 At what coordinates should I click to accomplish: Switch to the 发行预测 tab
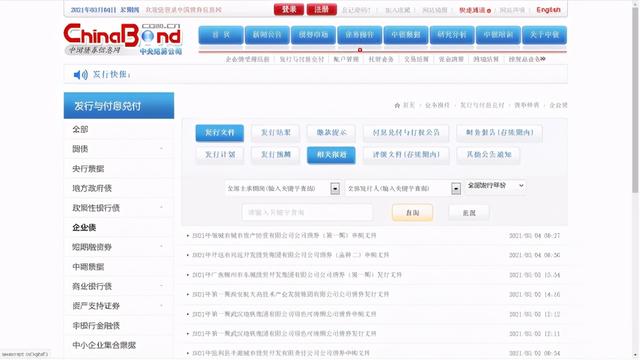point(276,155)
